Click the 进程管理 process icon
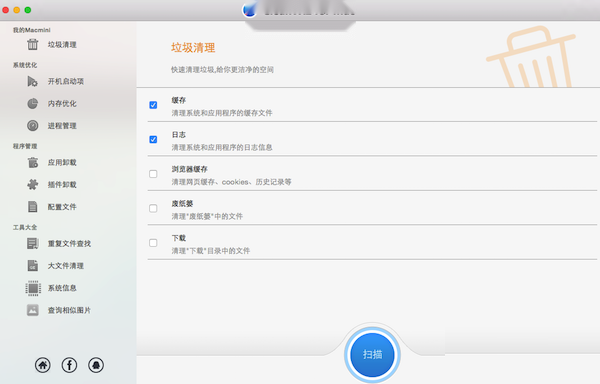Viewport: 600px width, 384px height. point(33,125)
